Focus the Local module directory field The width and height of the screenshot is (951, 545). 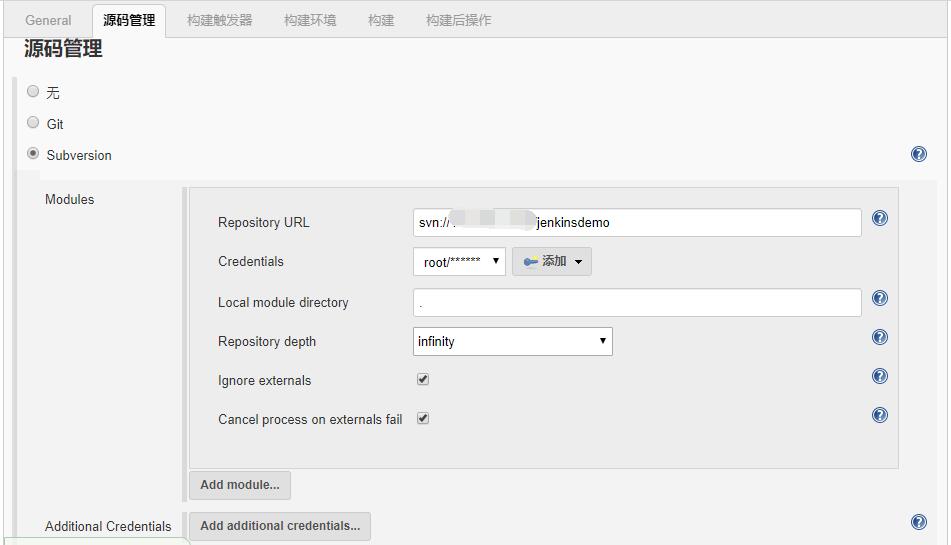[637, 303]
